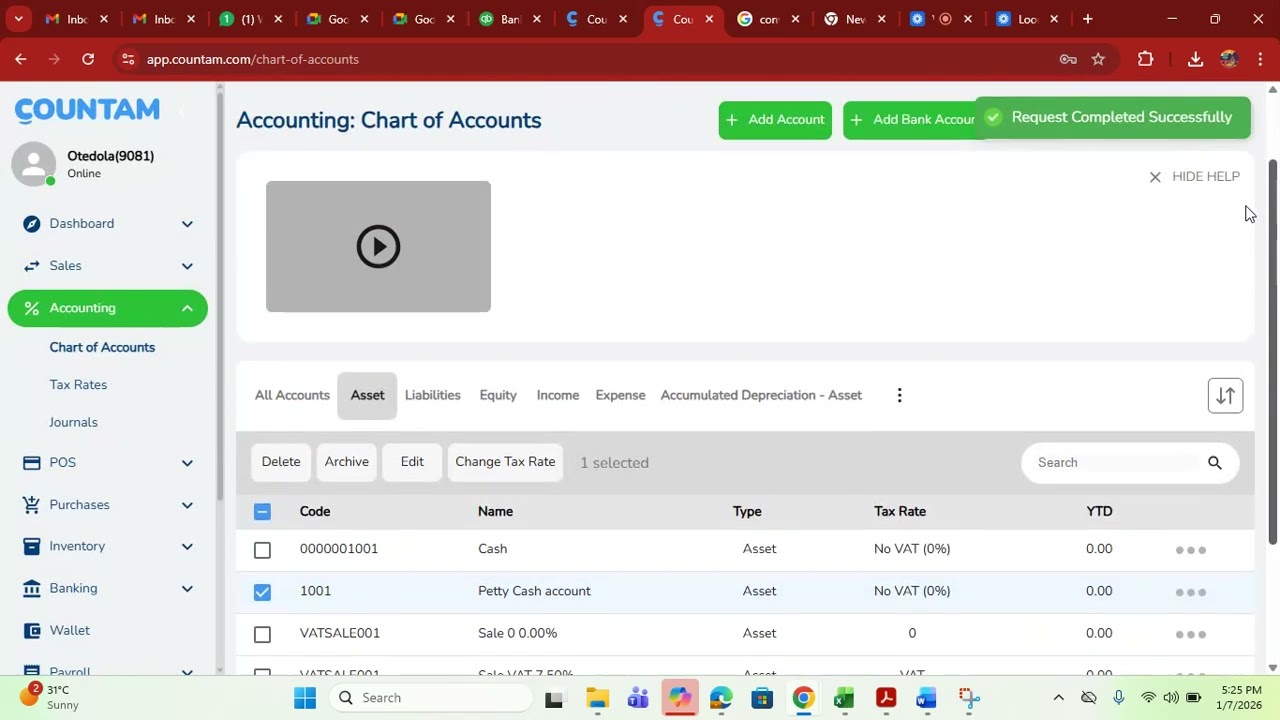
Task: Expand the Purchases menu chevron
Action: pyautogui.click(x=187, y=505)
